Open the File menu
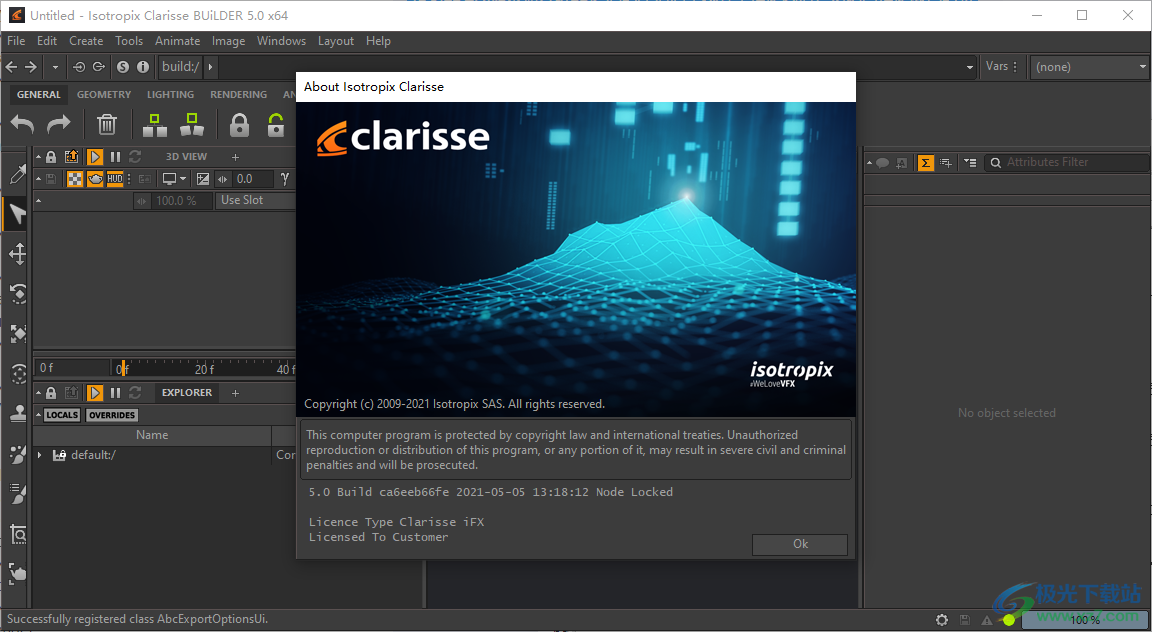Viewport: 1152px width, 632px height. 16,41
